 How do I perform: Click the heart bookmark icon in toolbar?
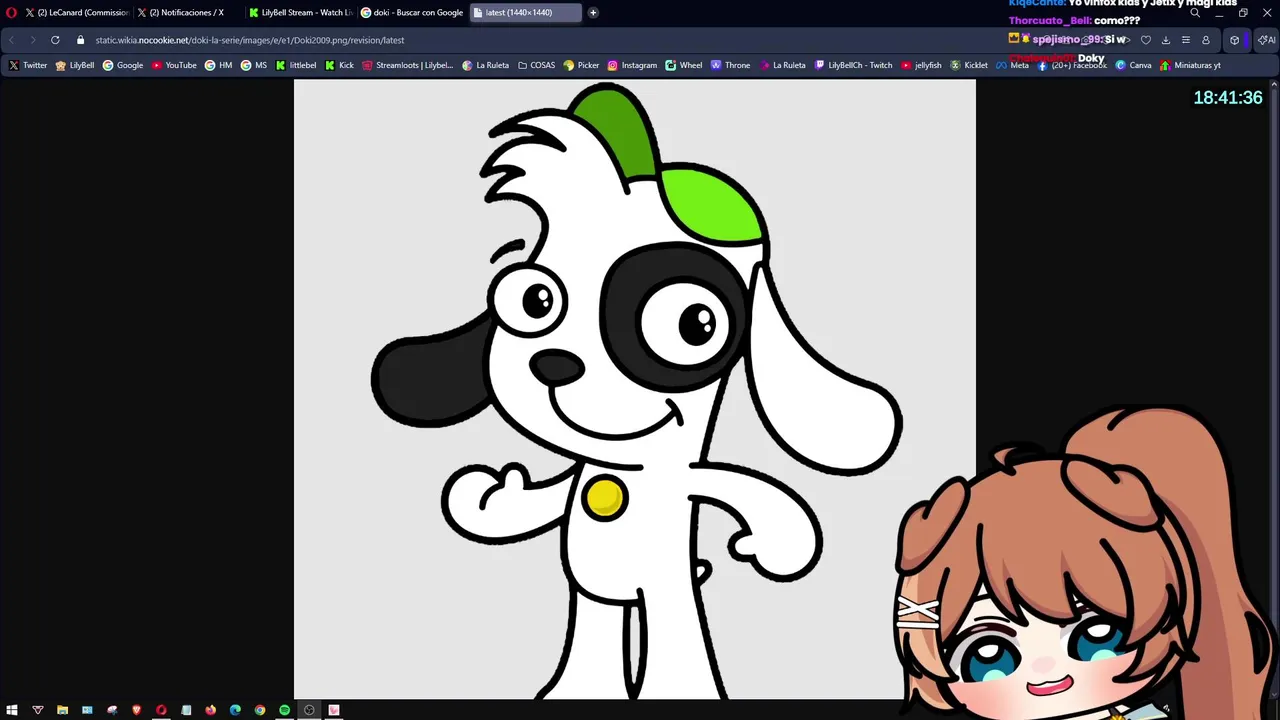(x=1146, y=40)
